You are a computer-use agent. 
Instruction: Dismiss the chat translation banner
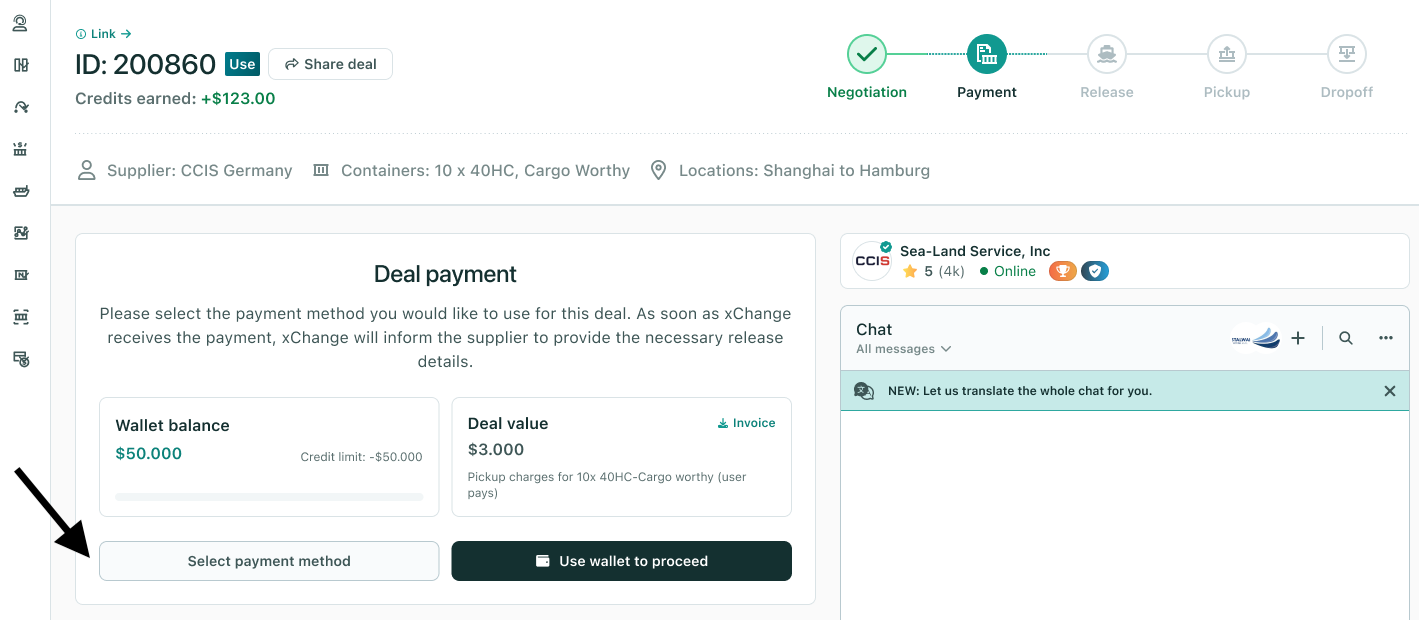click(1389, 391)
